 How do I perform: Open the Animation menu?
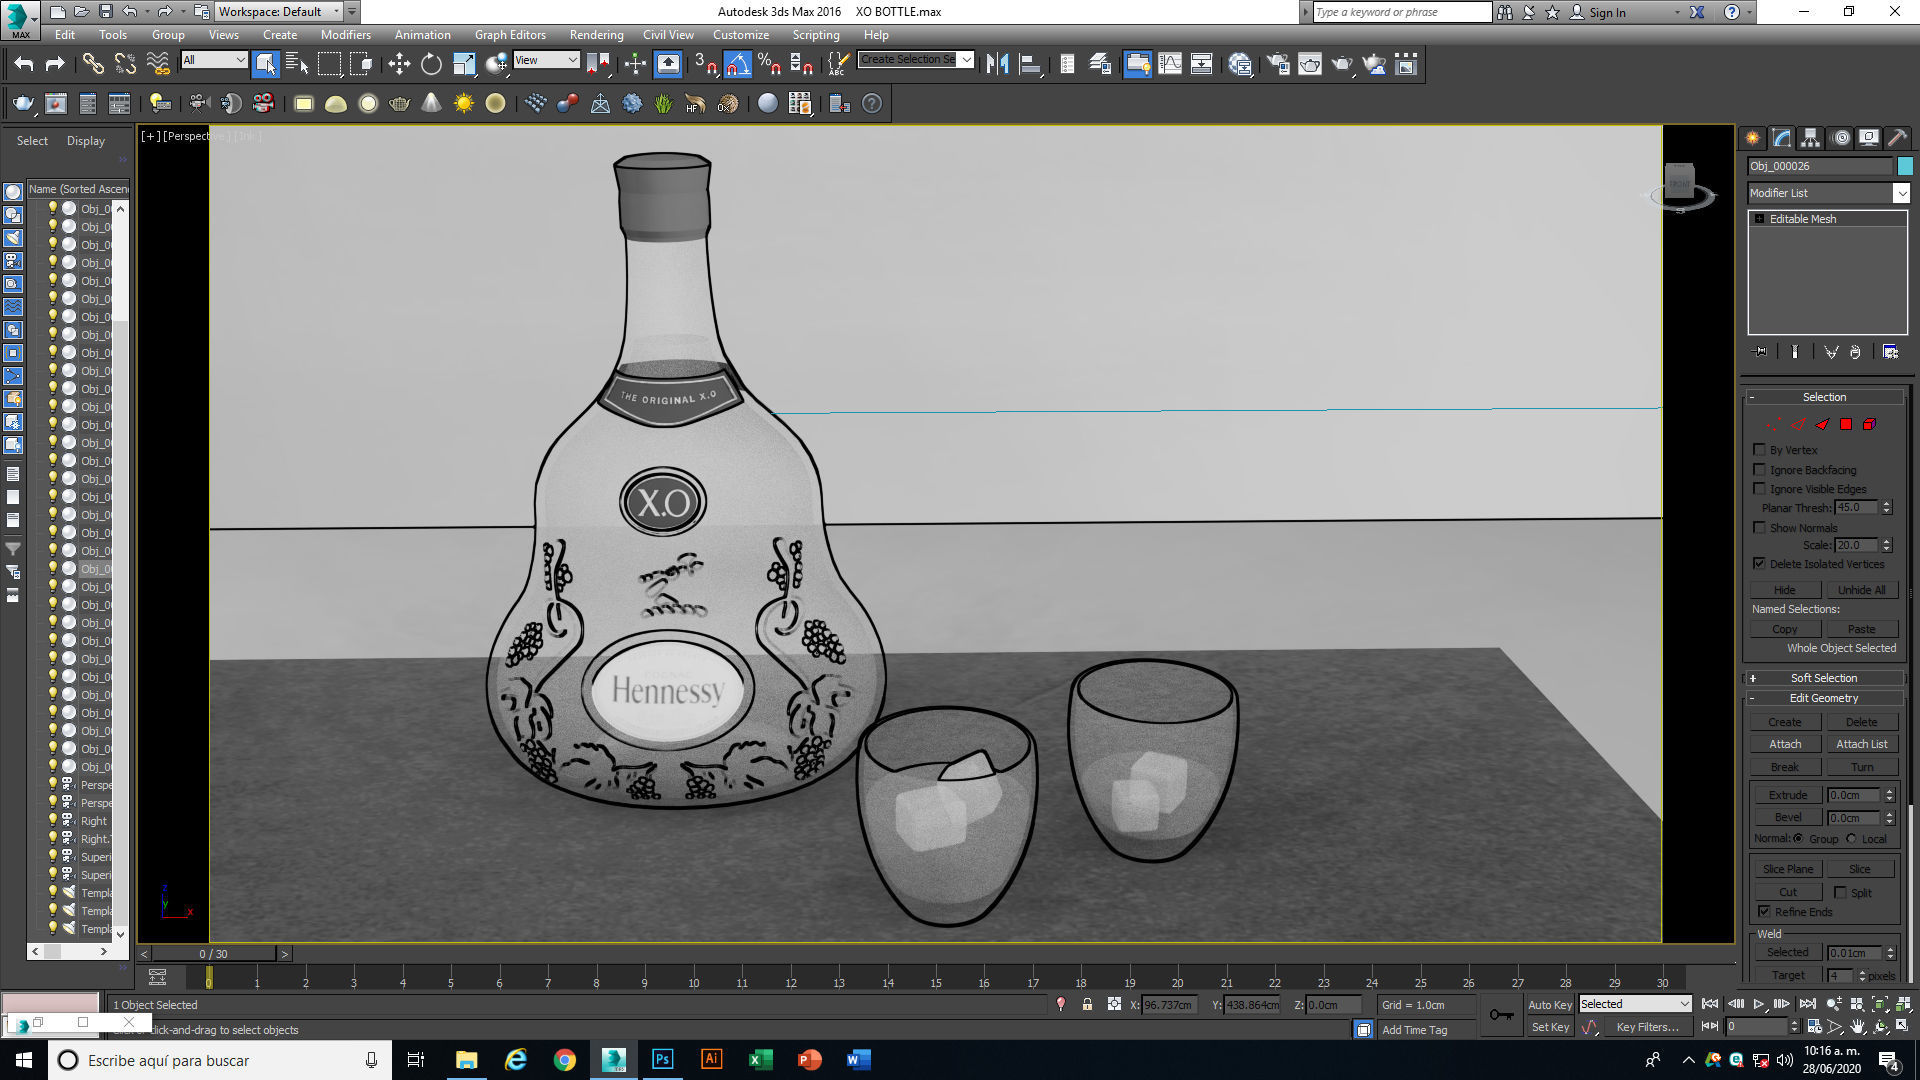(x=422, y=34)
